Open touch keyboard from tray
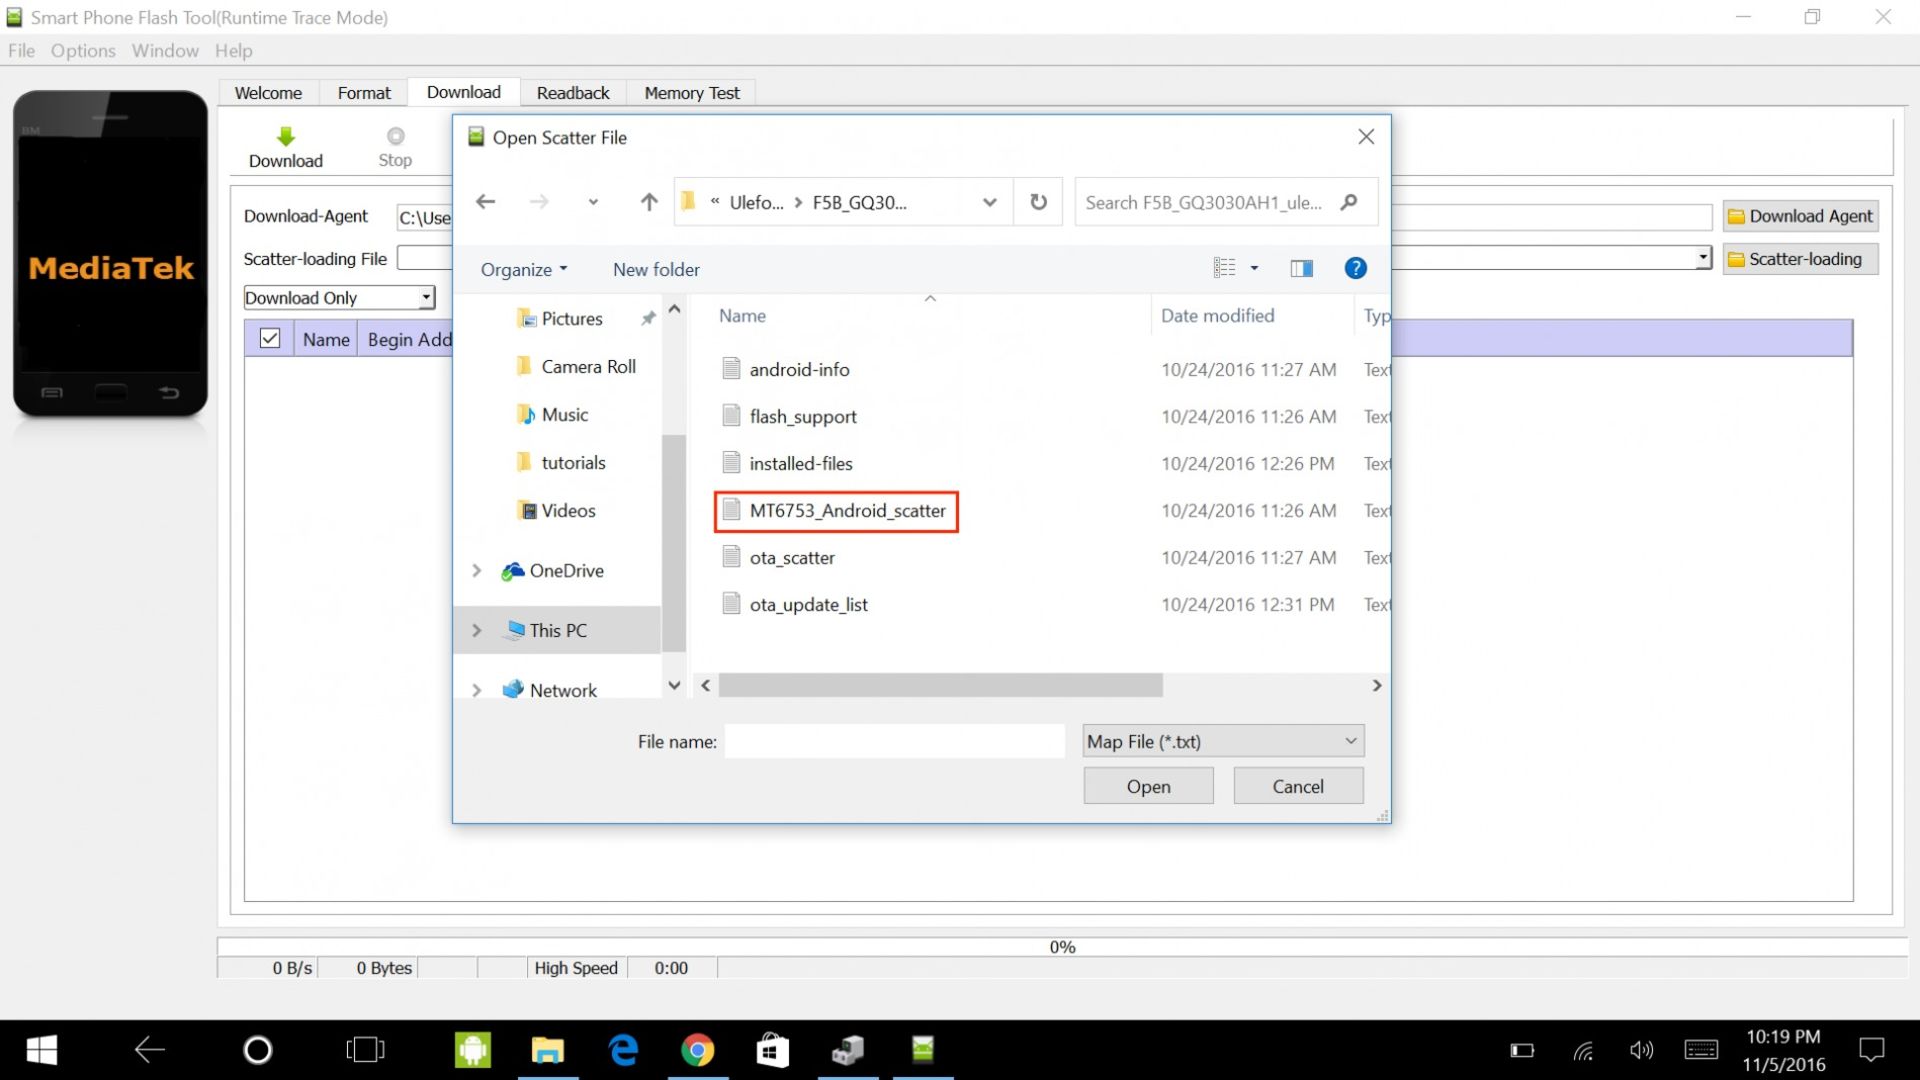This screenshot has width=1920, height=1080. [x=1701, y=1050]
